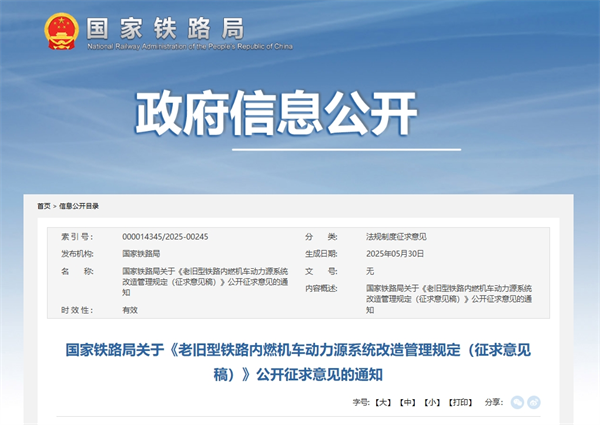600x425 pixels.
Task: Click the 生成日期 label
Action: point(321,254)
